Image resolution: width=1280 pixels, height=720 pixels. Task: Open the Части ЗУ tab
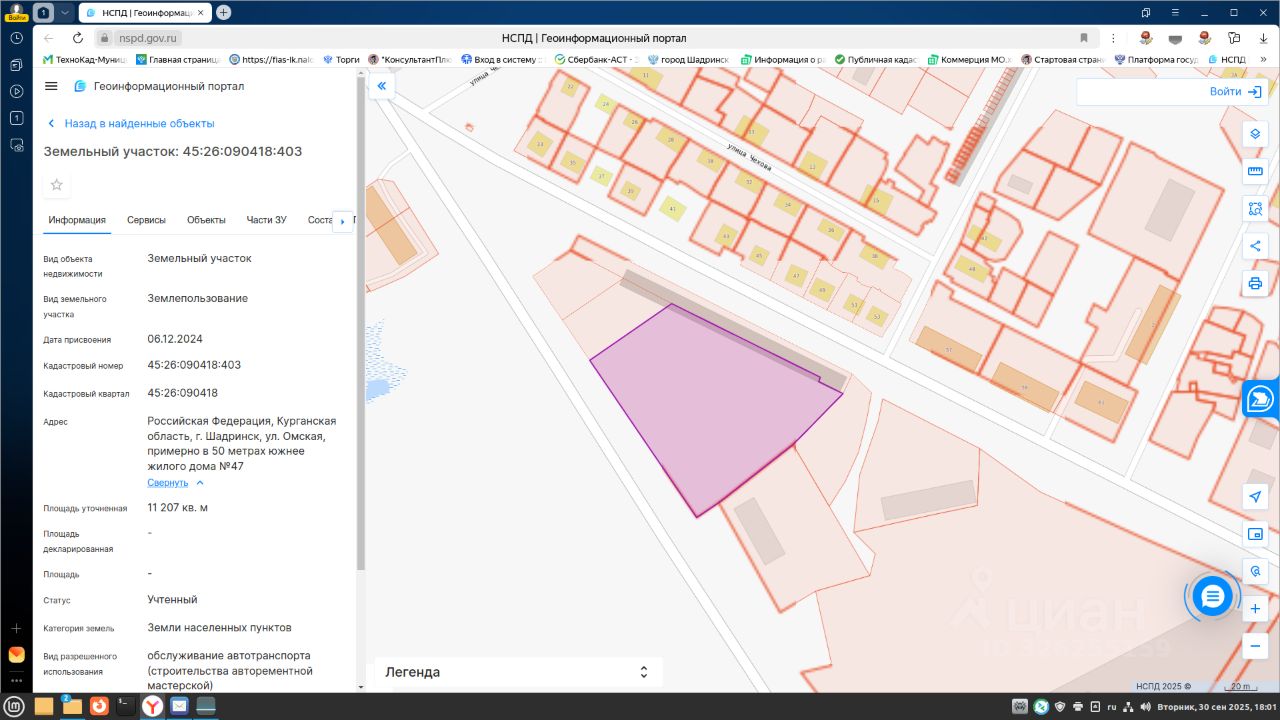[267, 220]
